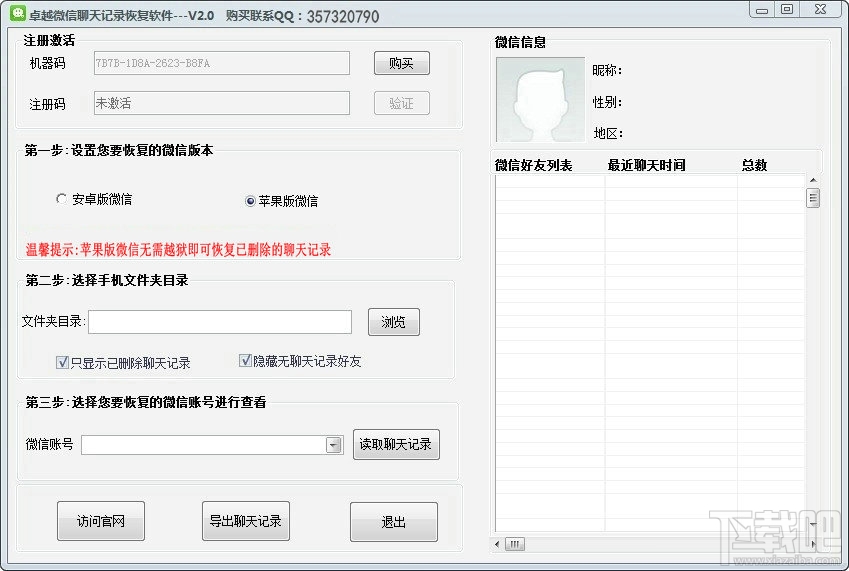The image size is (849, 571).
Task: Click the vertical scrollbar thumb
Action: 813,198
